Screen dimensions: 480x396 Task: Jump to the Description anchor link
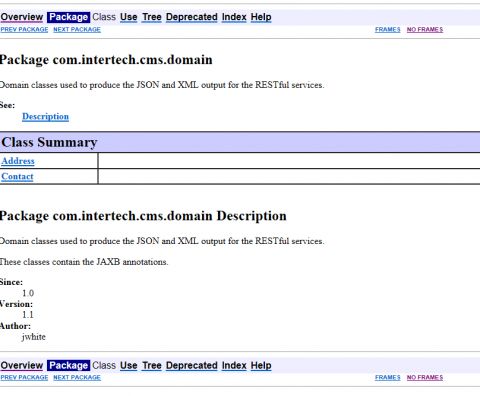45,117
